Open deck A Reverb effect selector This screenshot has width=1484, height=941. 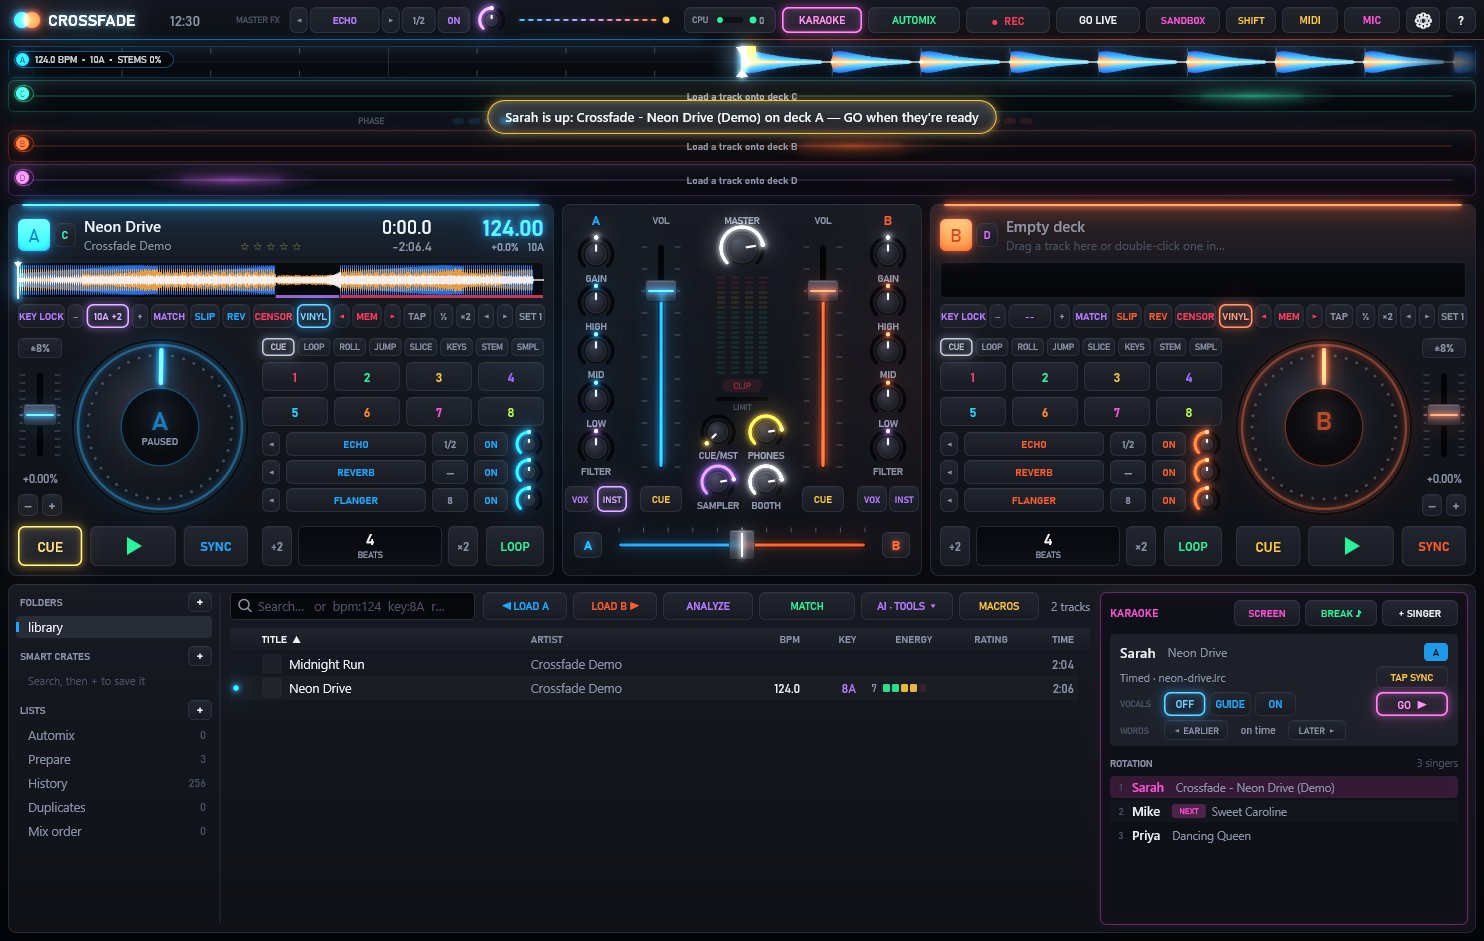(x=356, y=472)
